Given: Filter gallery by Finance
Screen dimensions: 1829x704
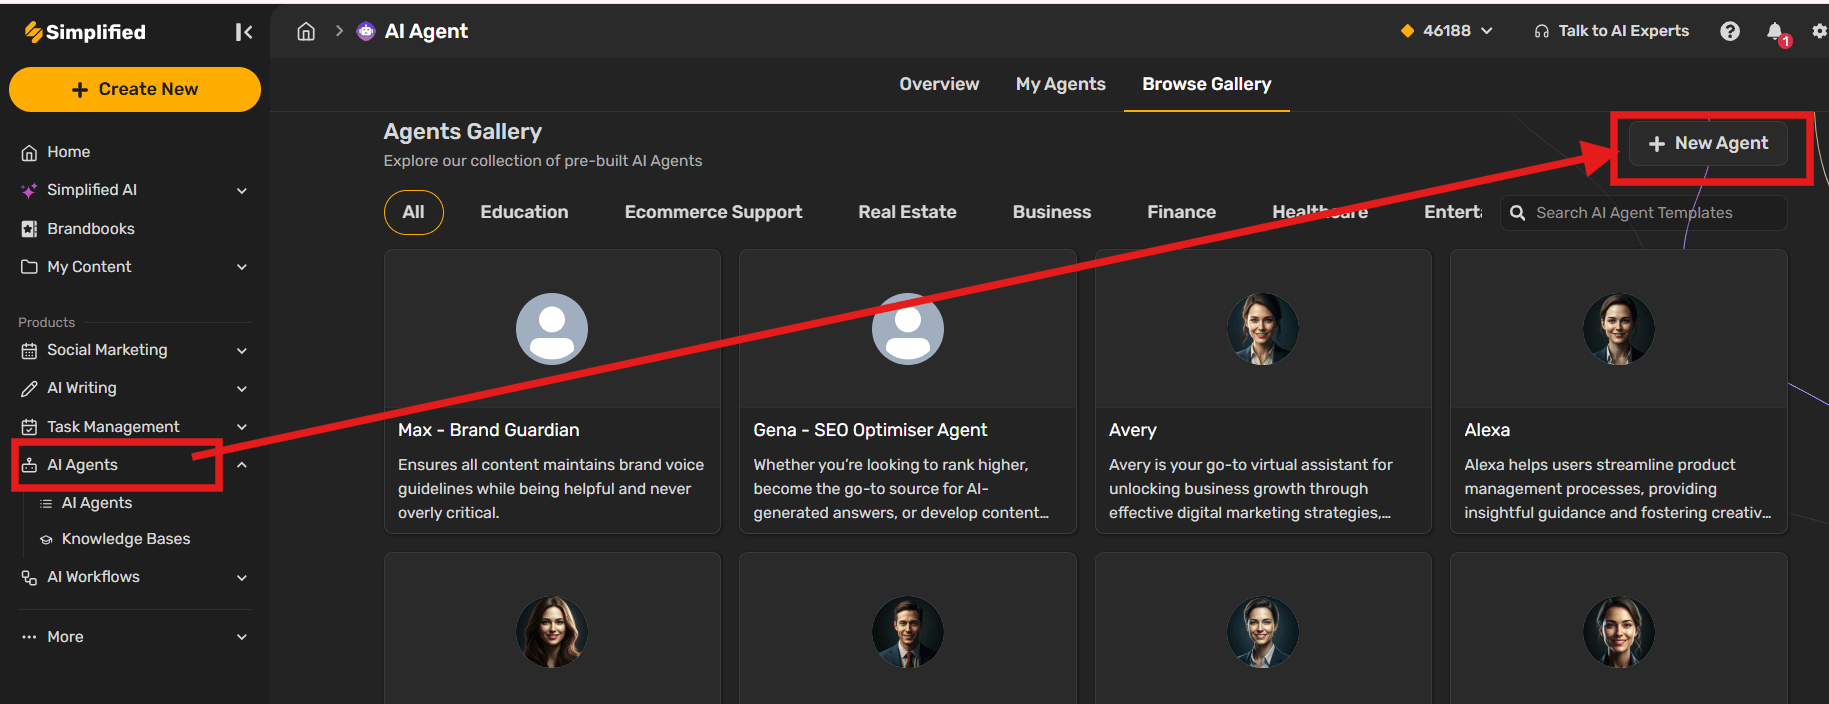Looking at the screenshot, I should click(1181, 212).
